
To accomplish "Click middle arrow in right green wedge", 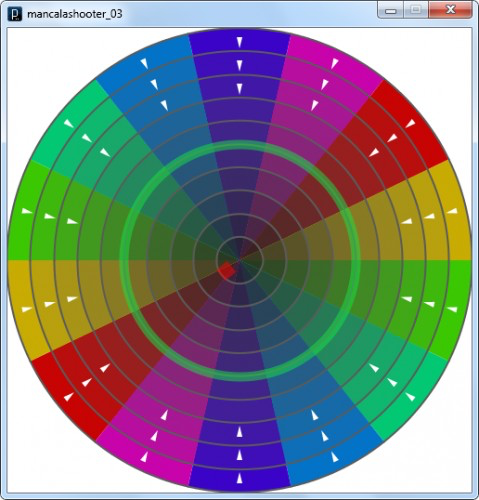I will (x=429, y=304).
